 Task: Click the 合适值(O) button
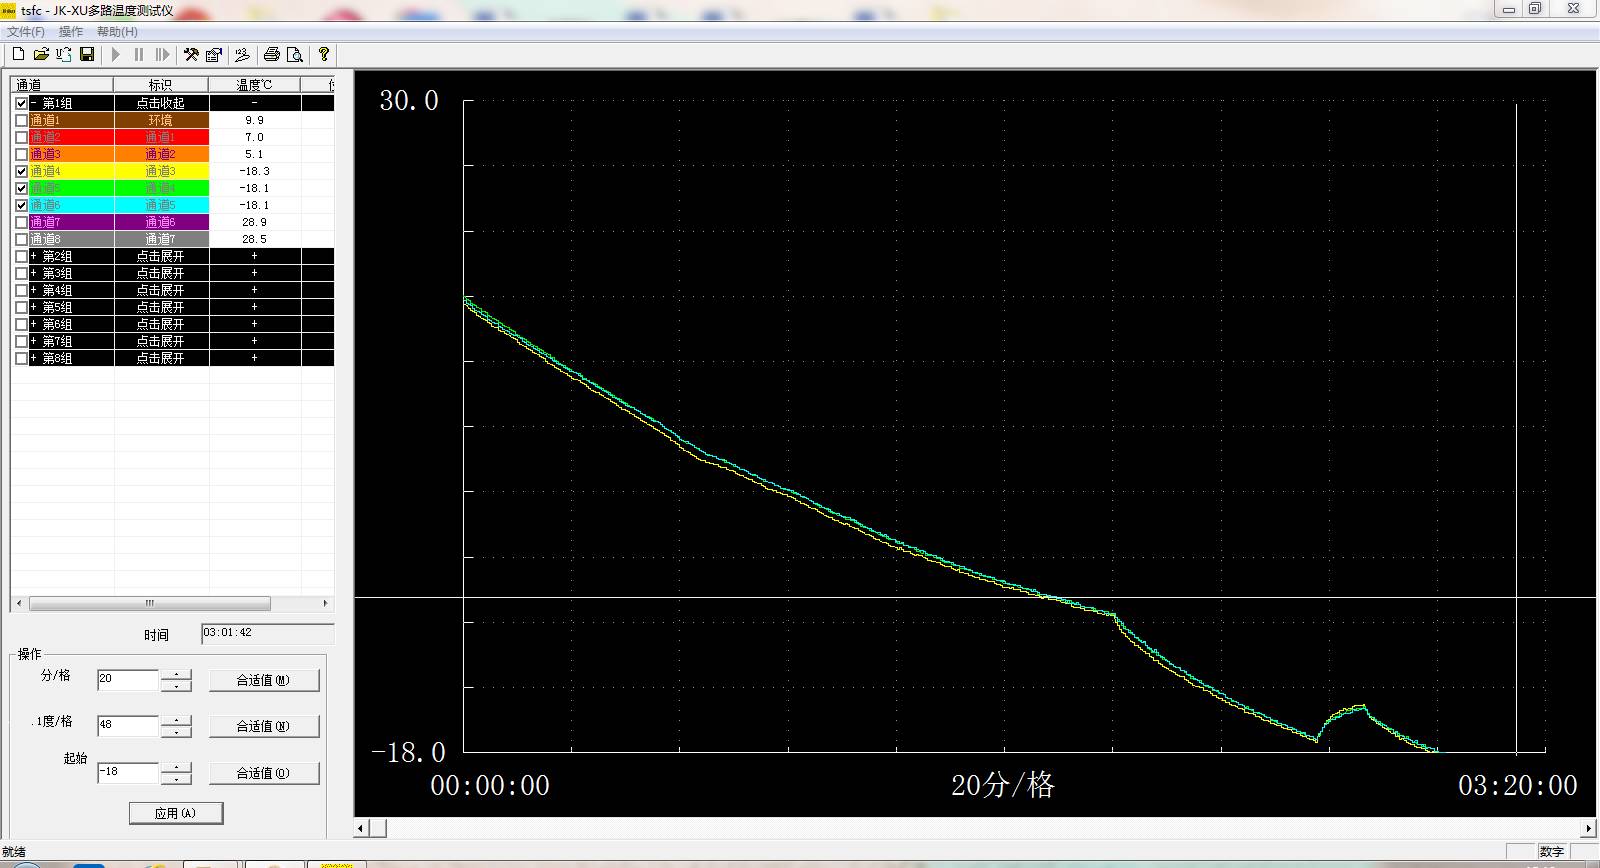(x=264, y=773)
